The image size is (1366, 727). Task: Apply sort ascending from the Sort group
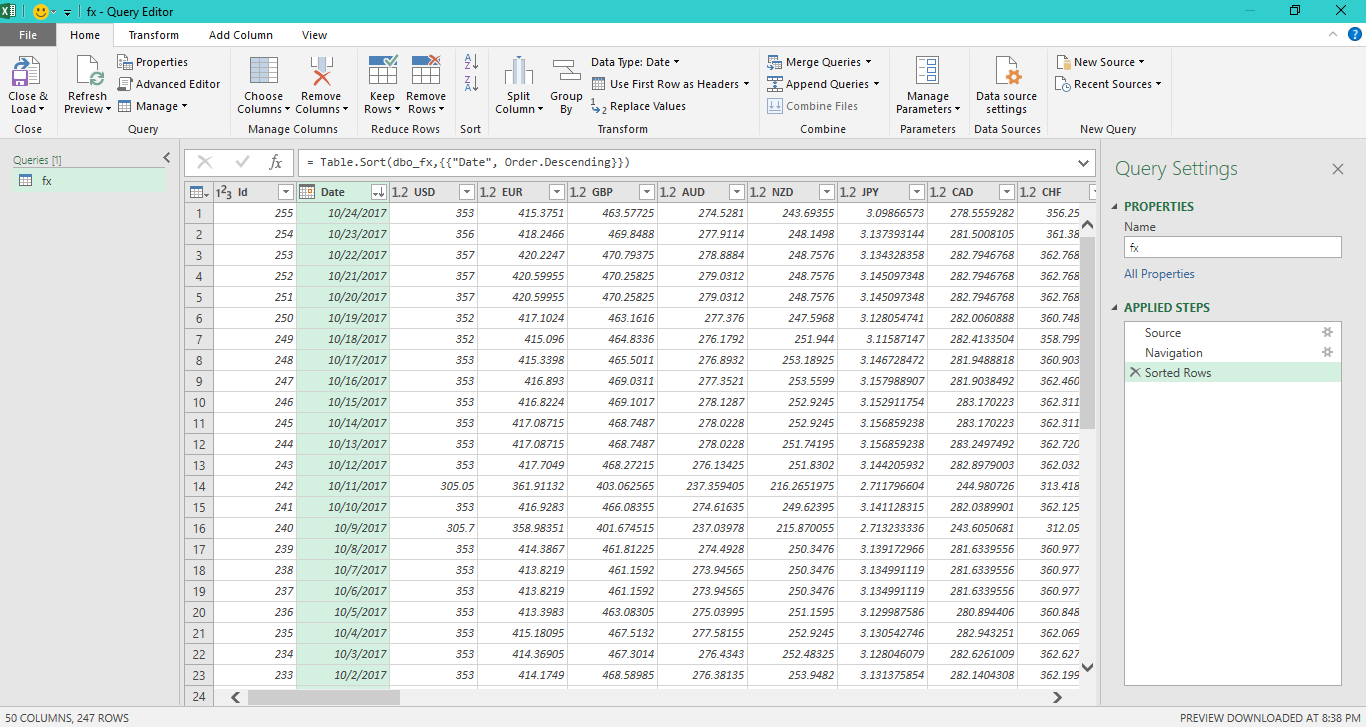click(470, 62)
